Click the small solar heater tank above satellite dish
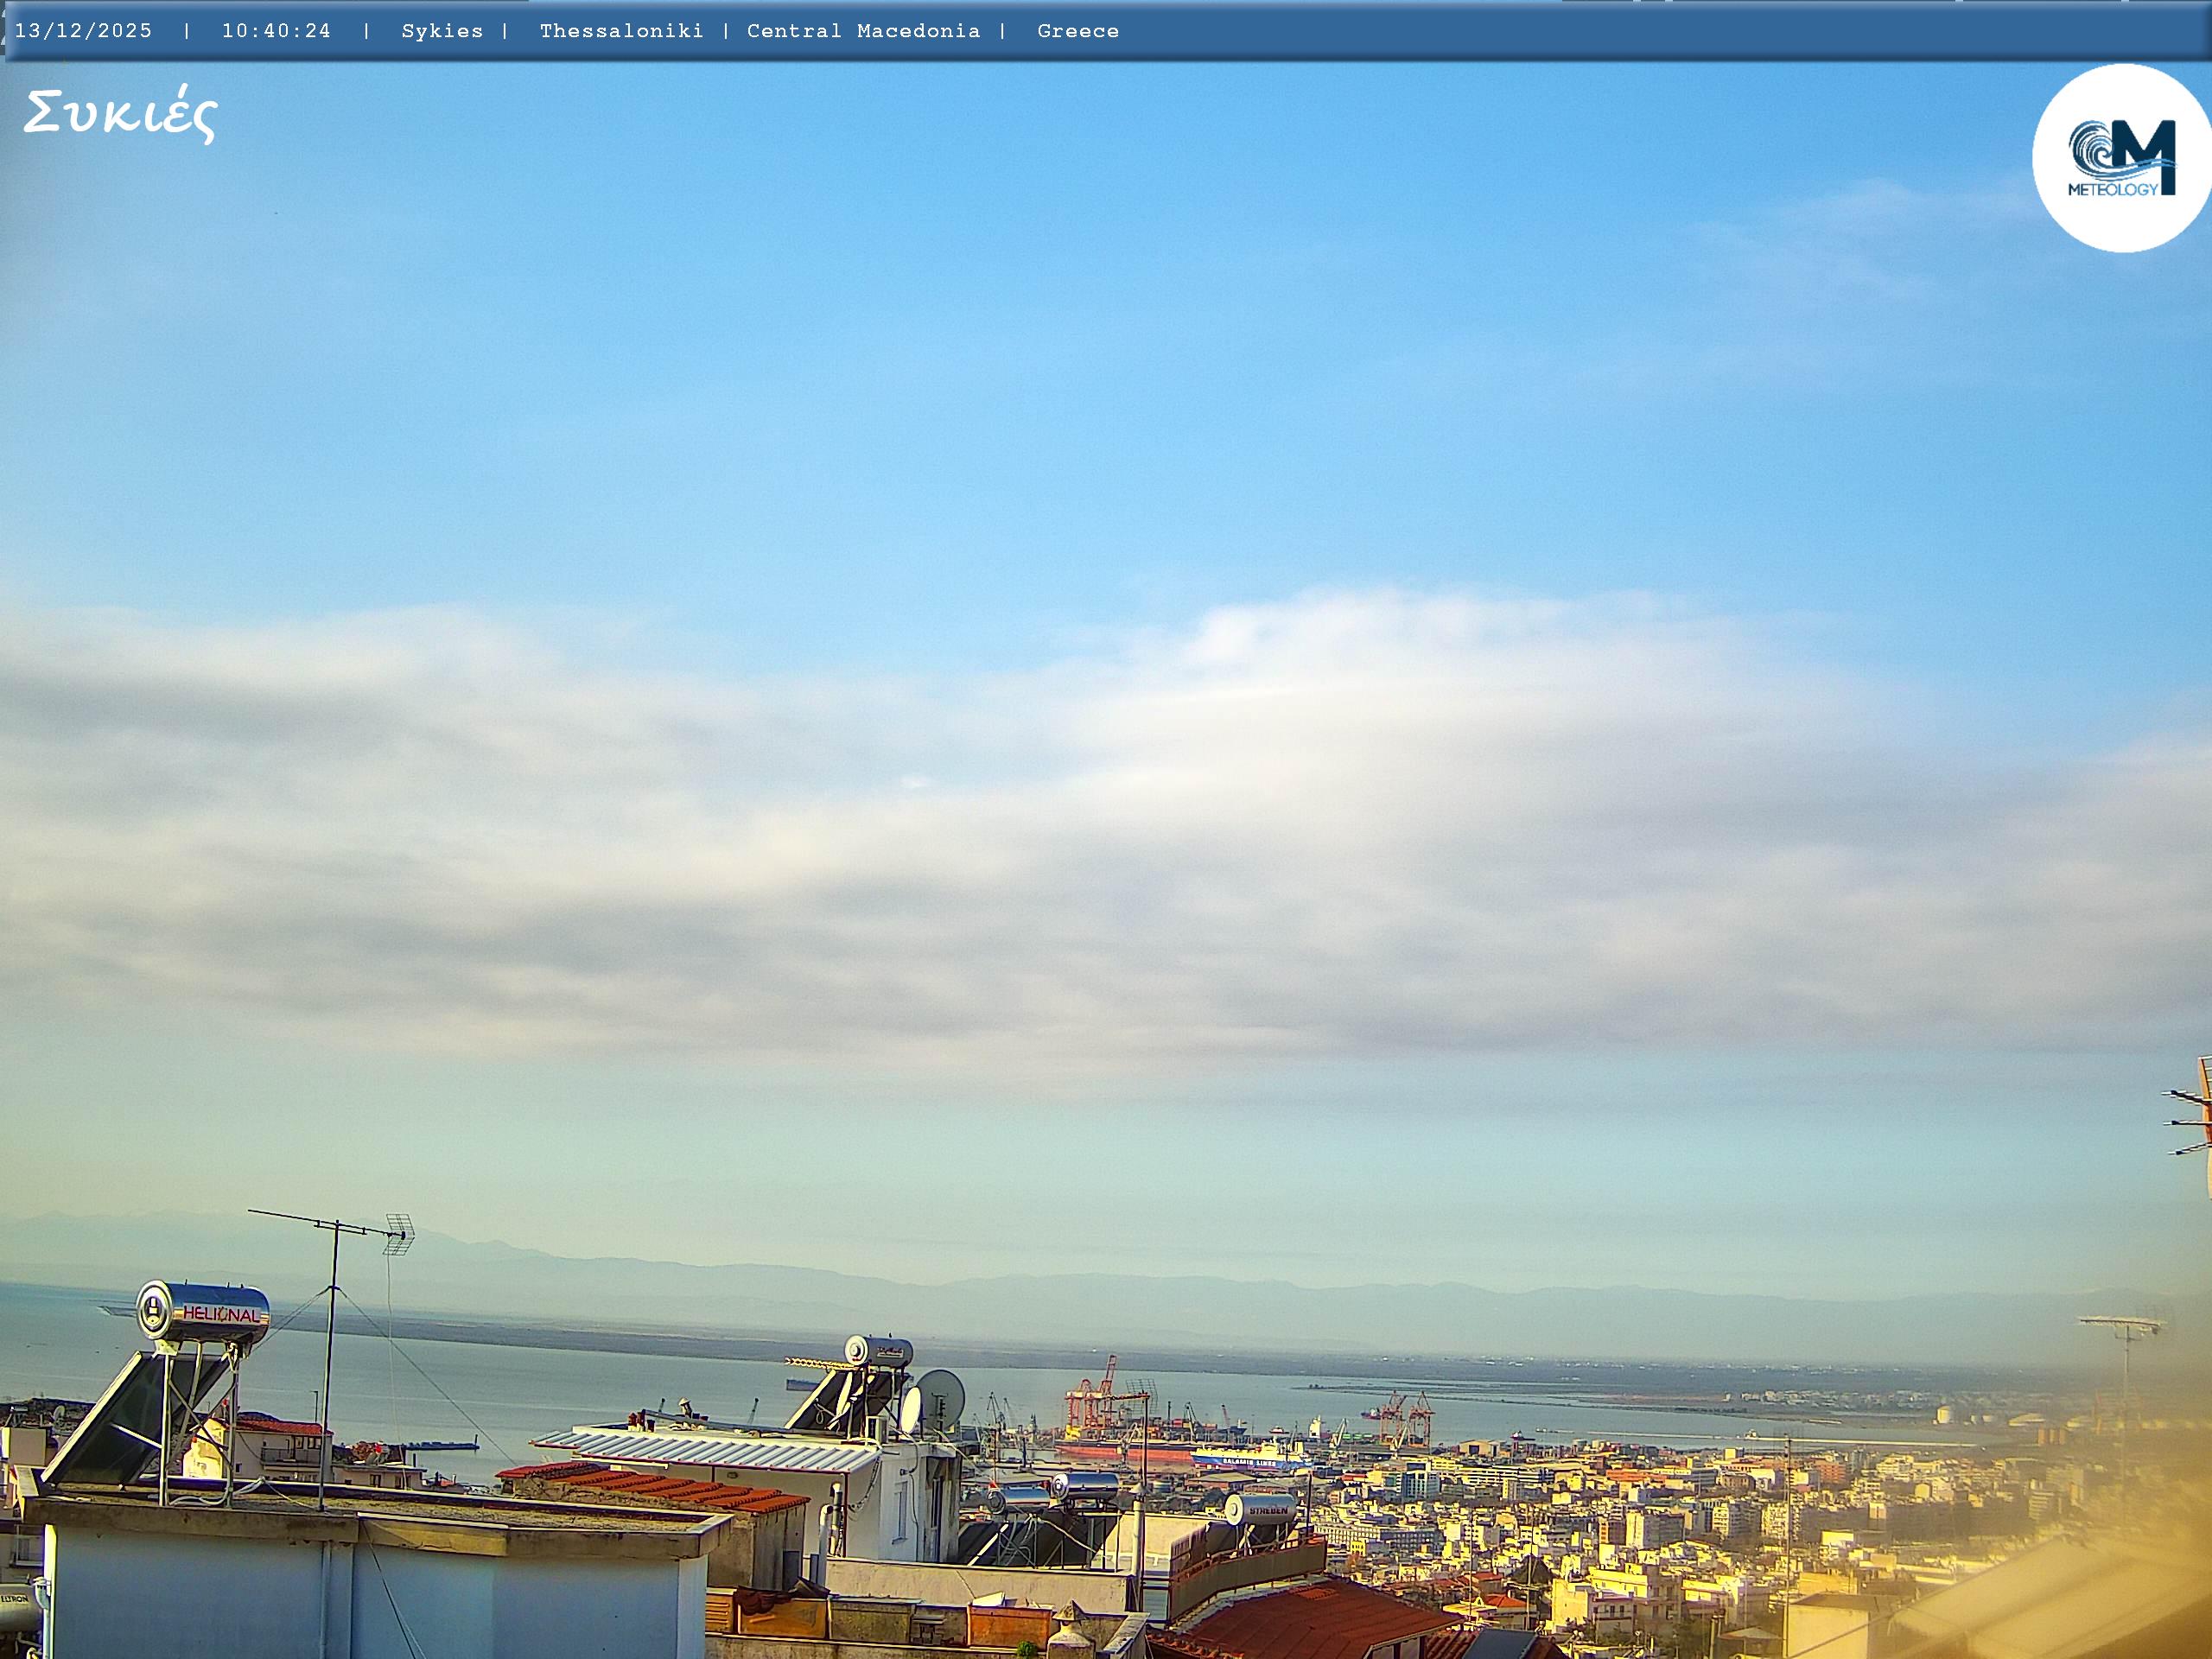Screen dimensions: 2212x1659 [x=879, y=1351]
